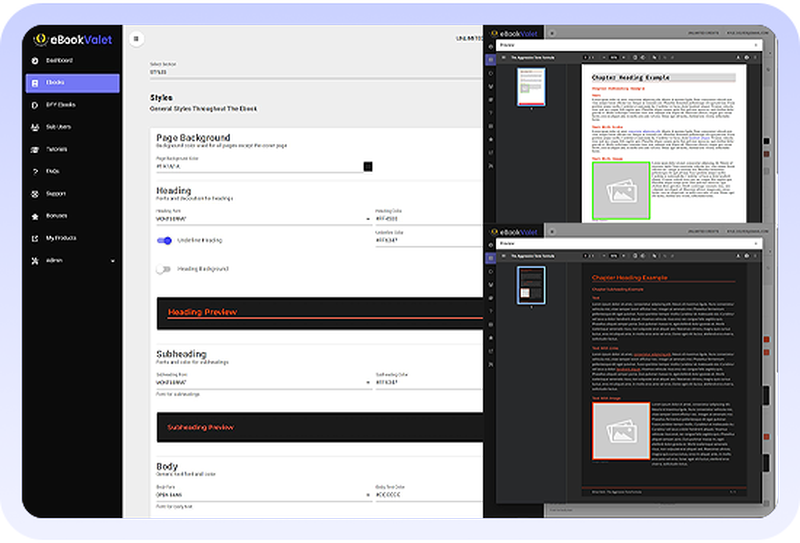Click the Sub Users people icon
This screenshot has height=543, width=800.
pyautogui.click(x=35, y=127)
